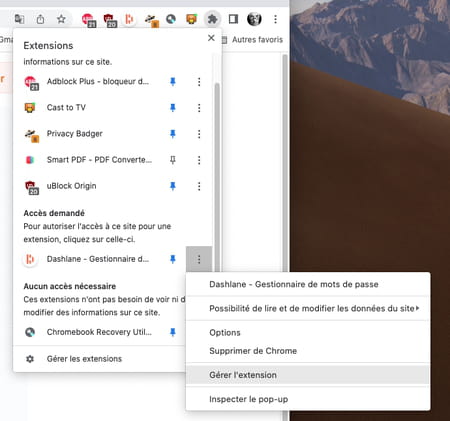Click the Adblock Plus extension row icon
Viewport: 450px width, 421px height.
31,82
